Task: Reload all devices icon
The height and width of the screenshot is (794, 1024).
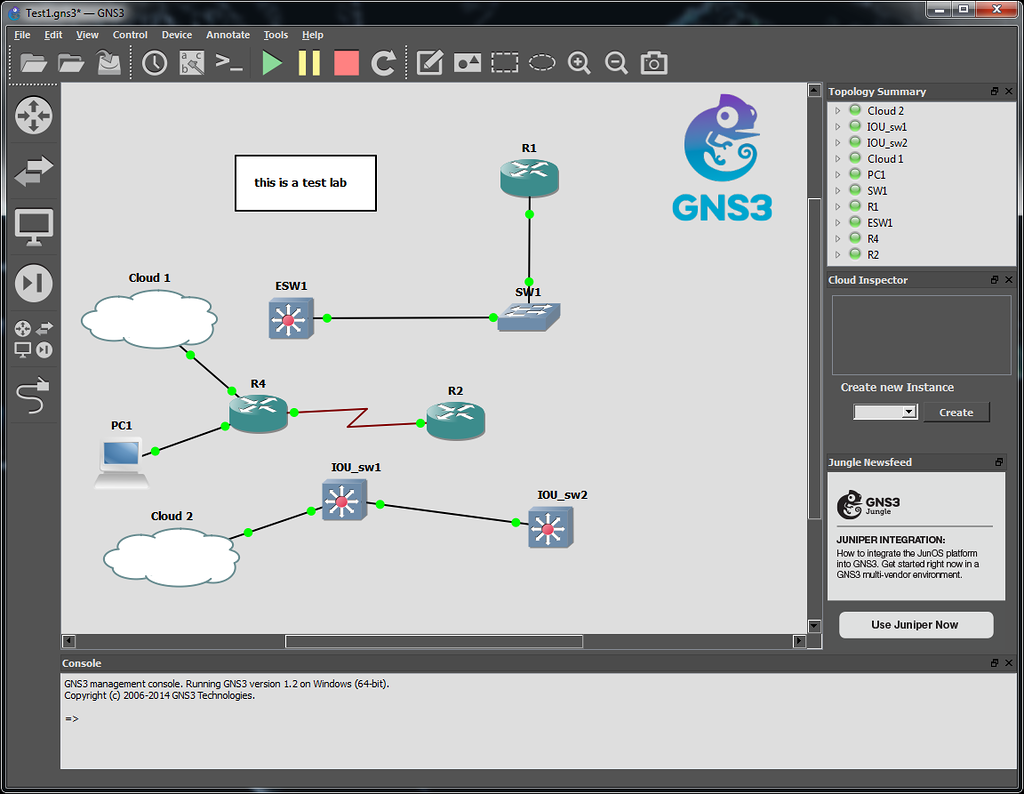Action: click(x=383, y=63)
